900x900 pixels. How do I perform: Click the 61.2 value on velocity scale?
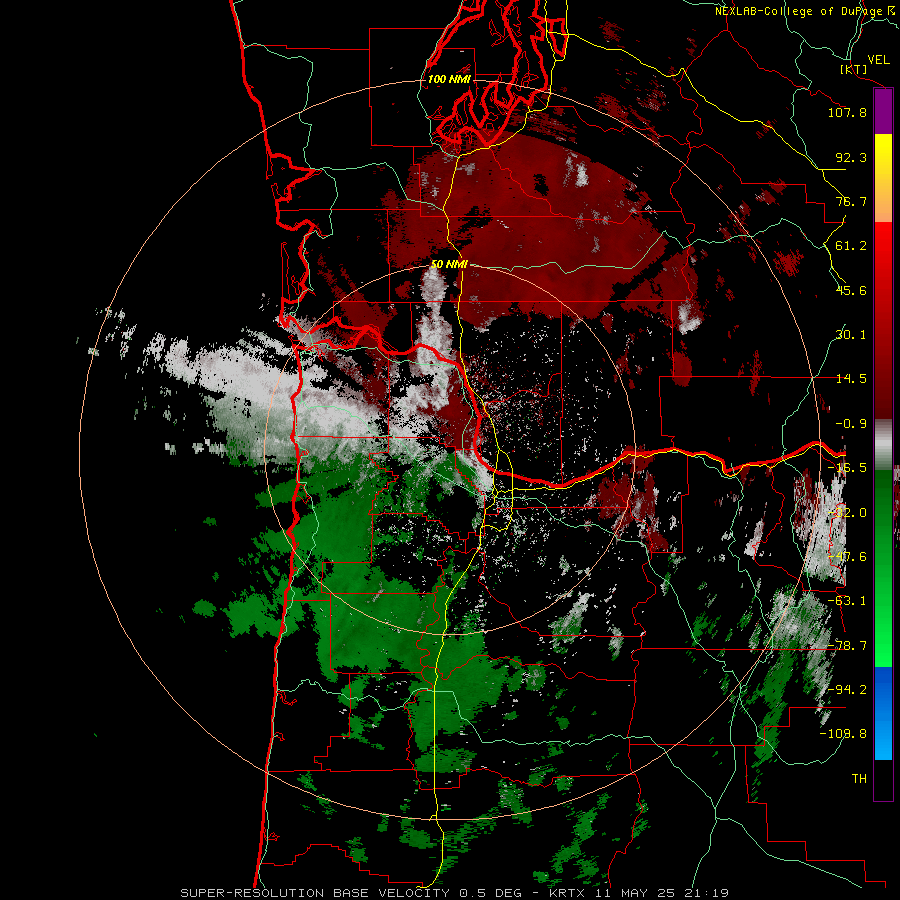851,246
